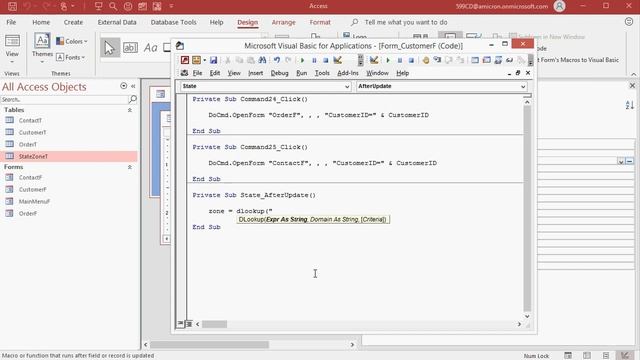Image resolution: width=640 pixels, height=360 pixels.
Task: Open the Window menu in VBA editor
Action: pos(377,73)
